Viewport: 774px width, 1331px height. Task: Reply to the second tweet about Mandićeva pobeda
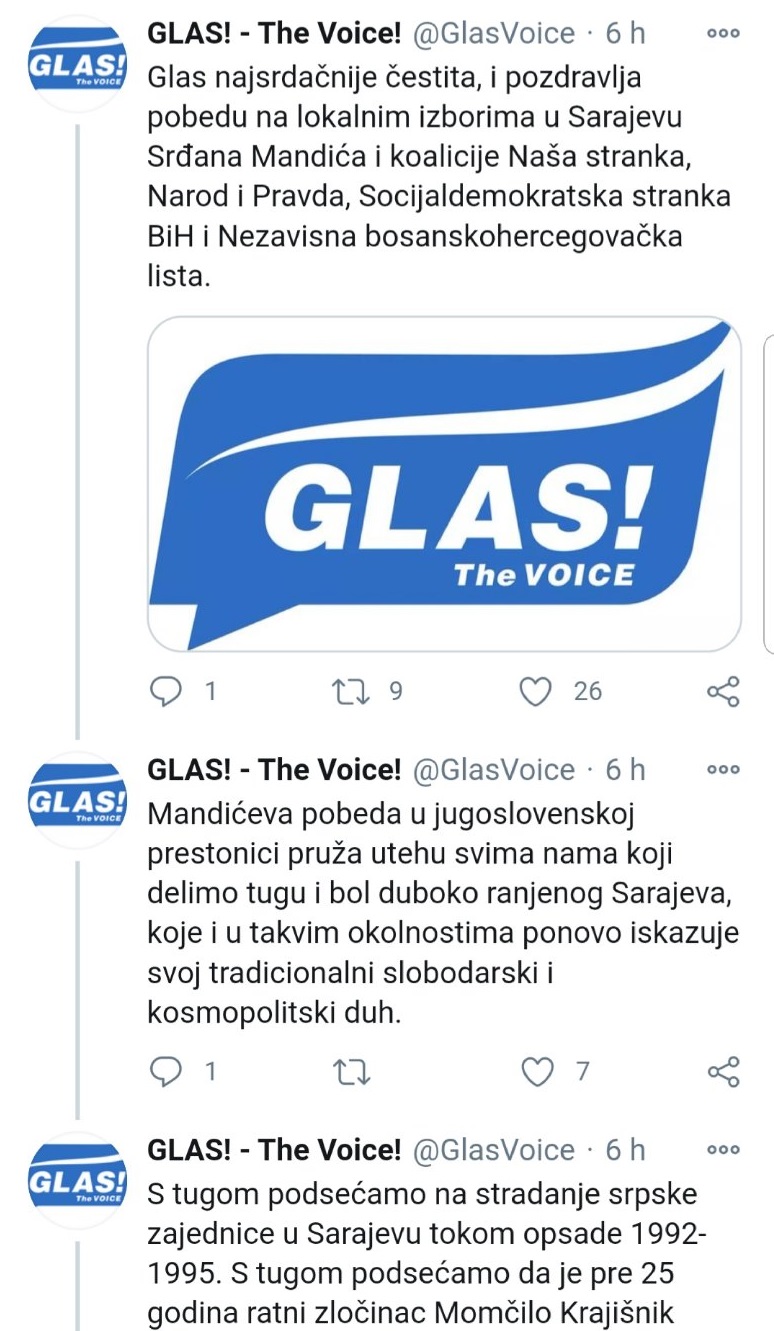[x=164, y=1072]
